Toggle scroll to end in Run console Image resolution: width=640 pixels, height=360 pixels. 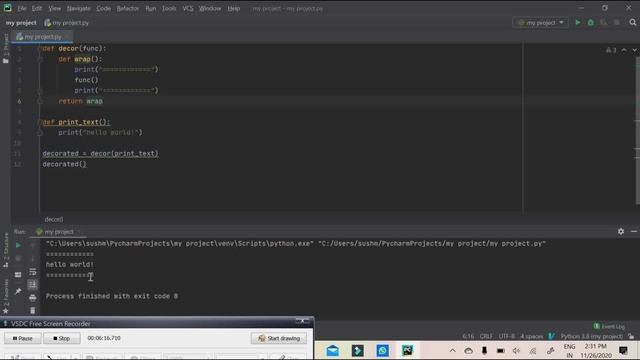point(33,284)
